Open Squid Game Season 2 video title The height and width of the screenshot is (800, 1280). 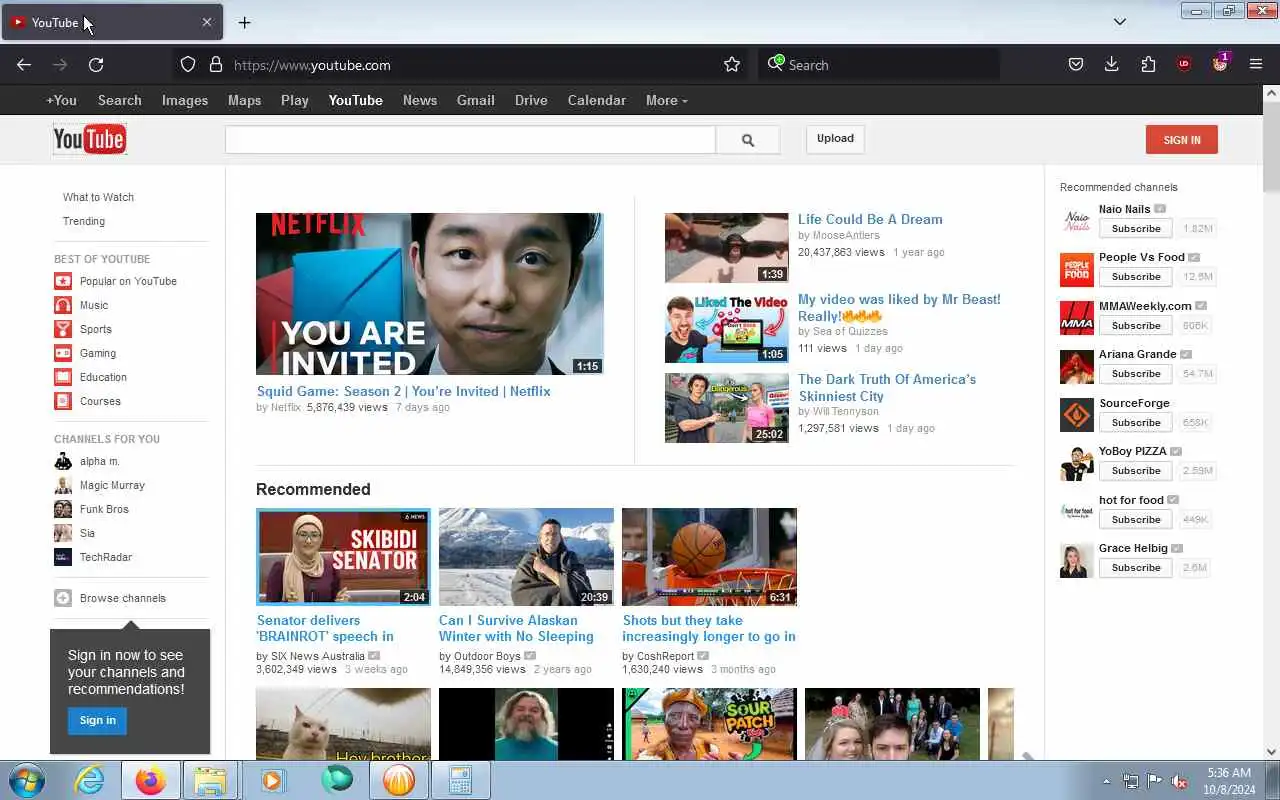pos(404,391)
